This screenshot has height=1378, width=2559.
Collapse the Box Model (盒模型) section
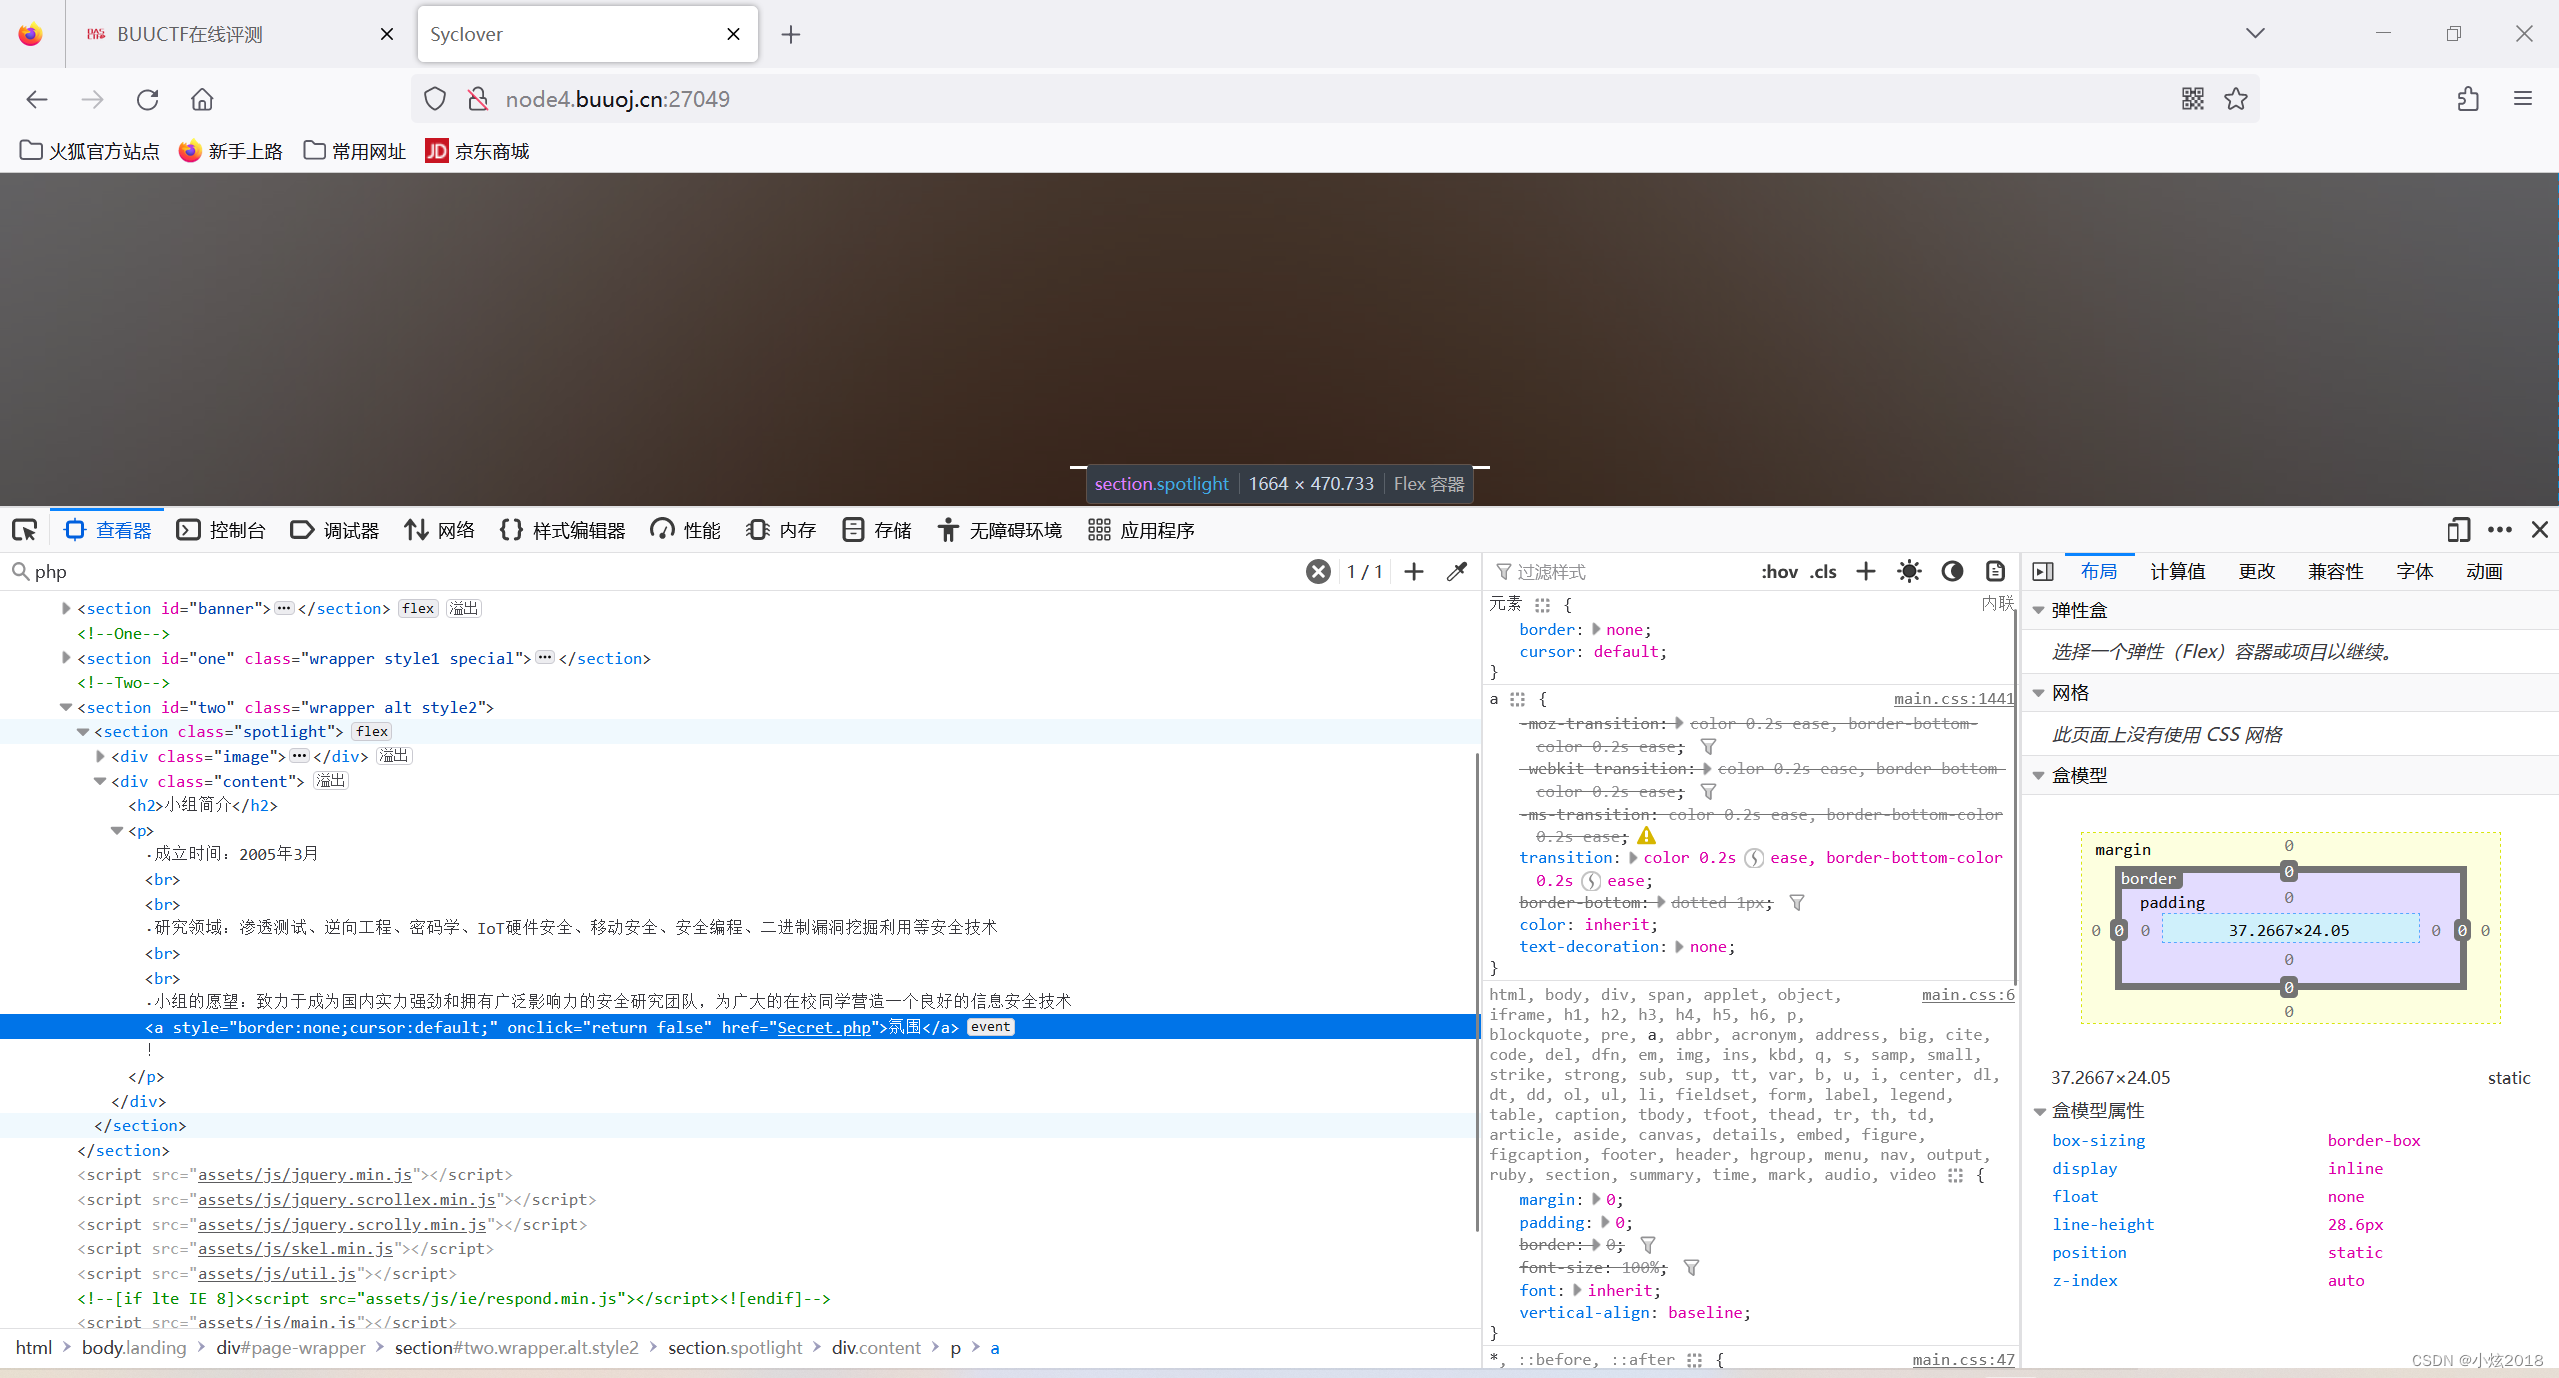[2039, 776]
